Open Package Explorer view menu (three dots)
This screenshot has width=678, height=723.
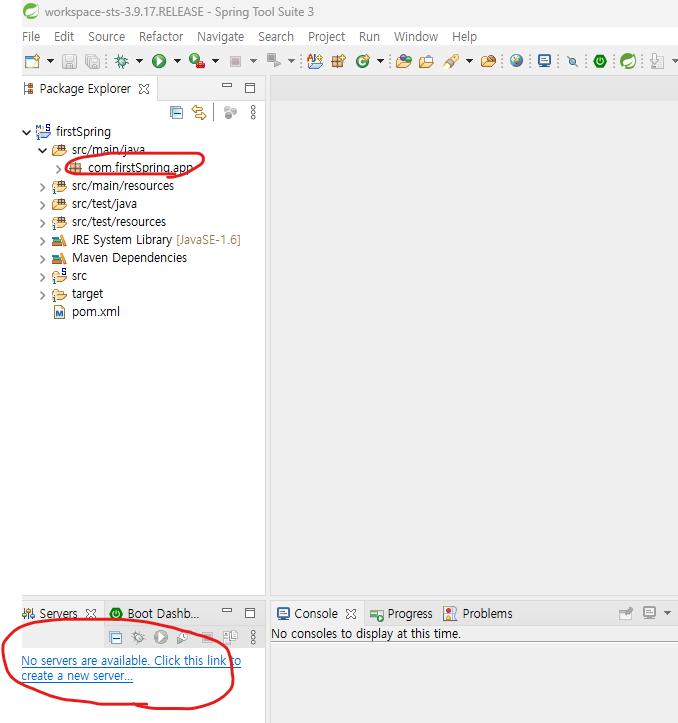253,113
